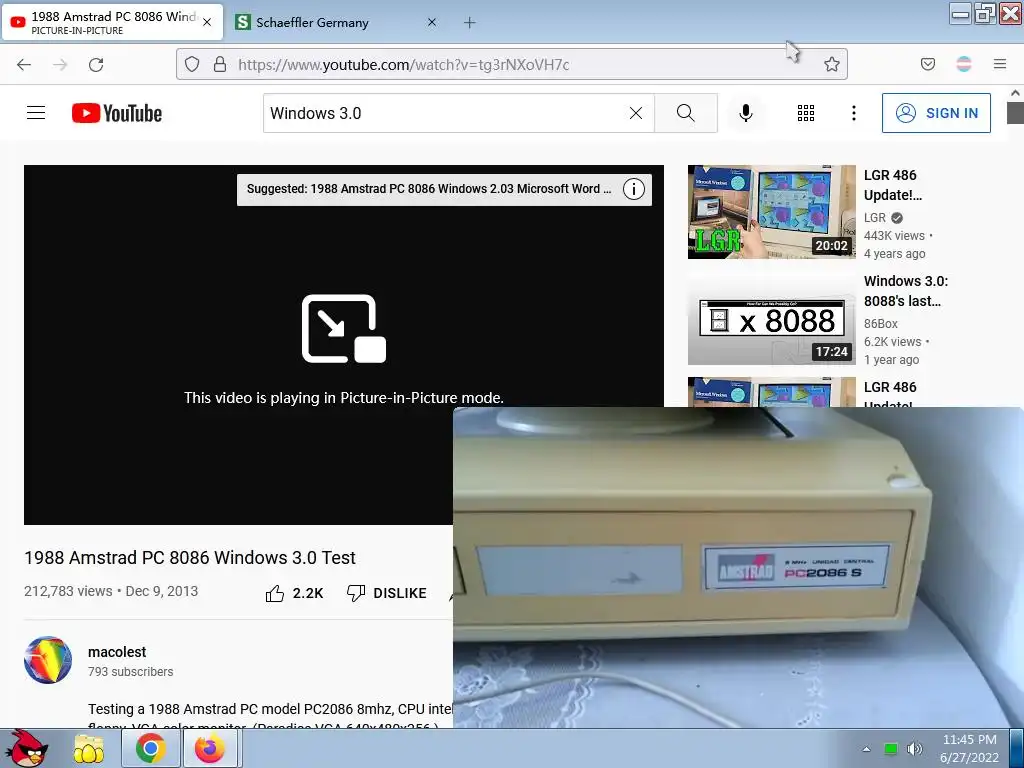Open 'Windows 3.0: 8088's last' title

(x=906, y=291)
